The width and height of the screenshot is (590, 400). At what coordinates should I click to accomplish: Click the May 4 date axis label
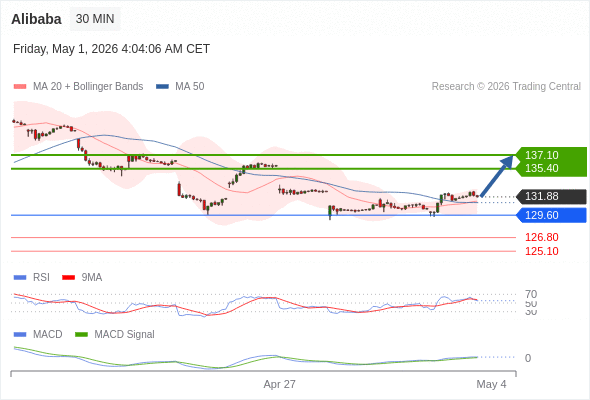491,384
